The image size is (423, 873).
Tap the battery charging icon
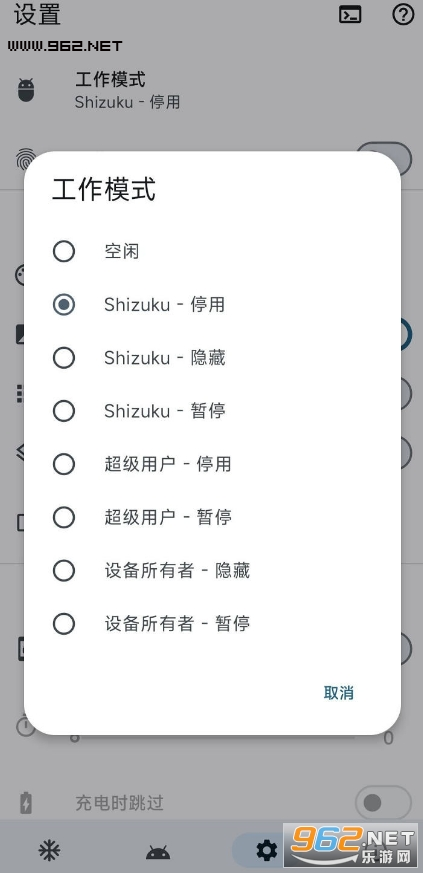click(26, 803)
